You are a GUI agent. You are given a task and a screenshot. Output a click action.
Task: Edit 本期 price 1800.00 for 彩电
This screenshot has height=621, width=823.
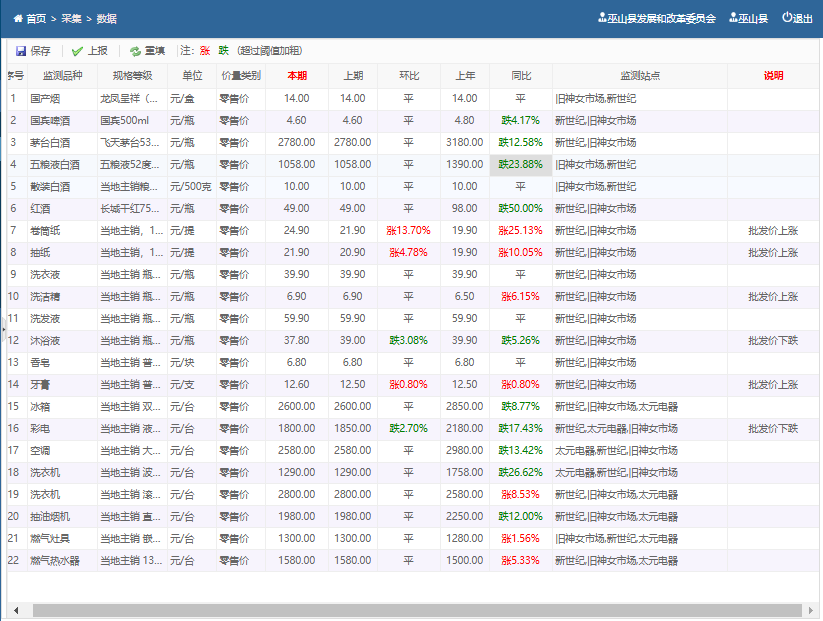pos(297,429)
